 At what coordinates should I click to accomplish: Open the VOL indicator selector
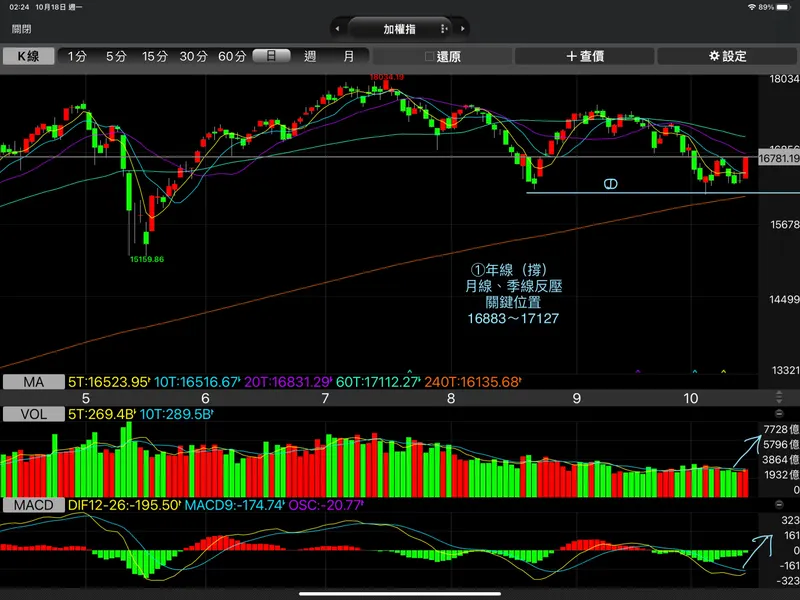tap(34, 414)
